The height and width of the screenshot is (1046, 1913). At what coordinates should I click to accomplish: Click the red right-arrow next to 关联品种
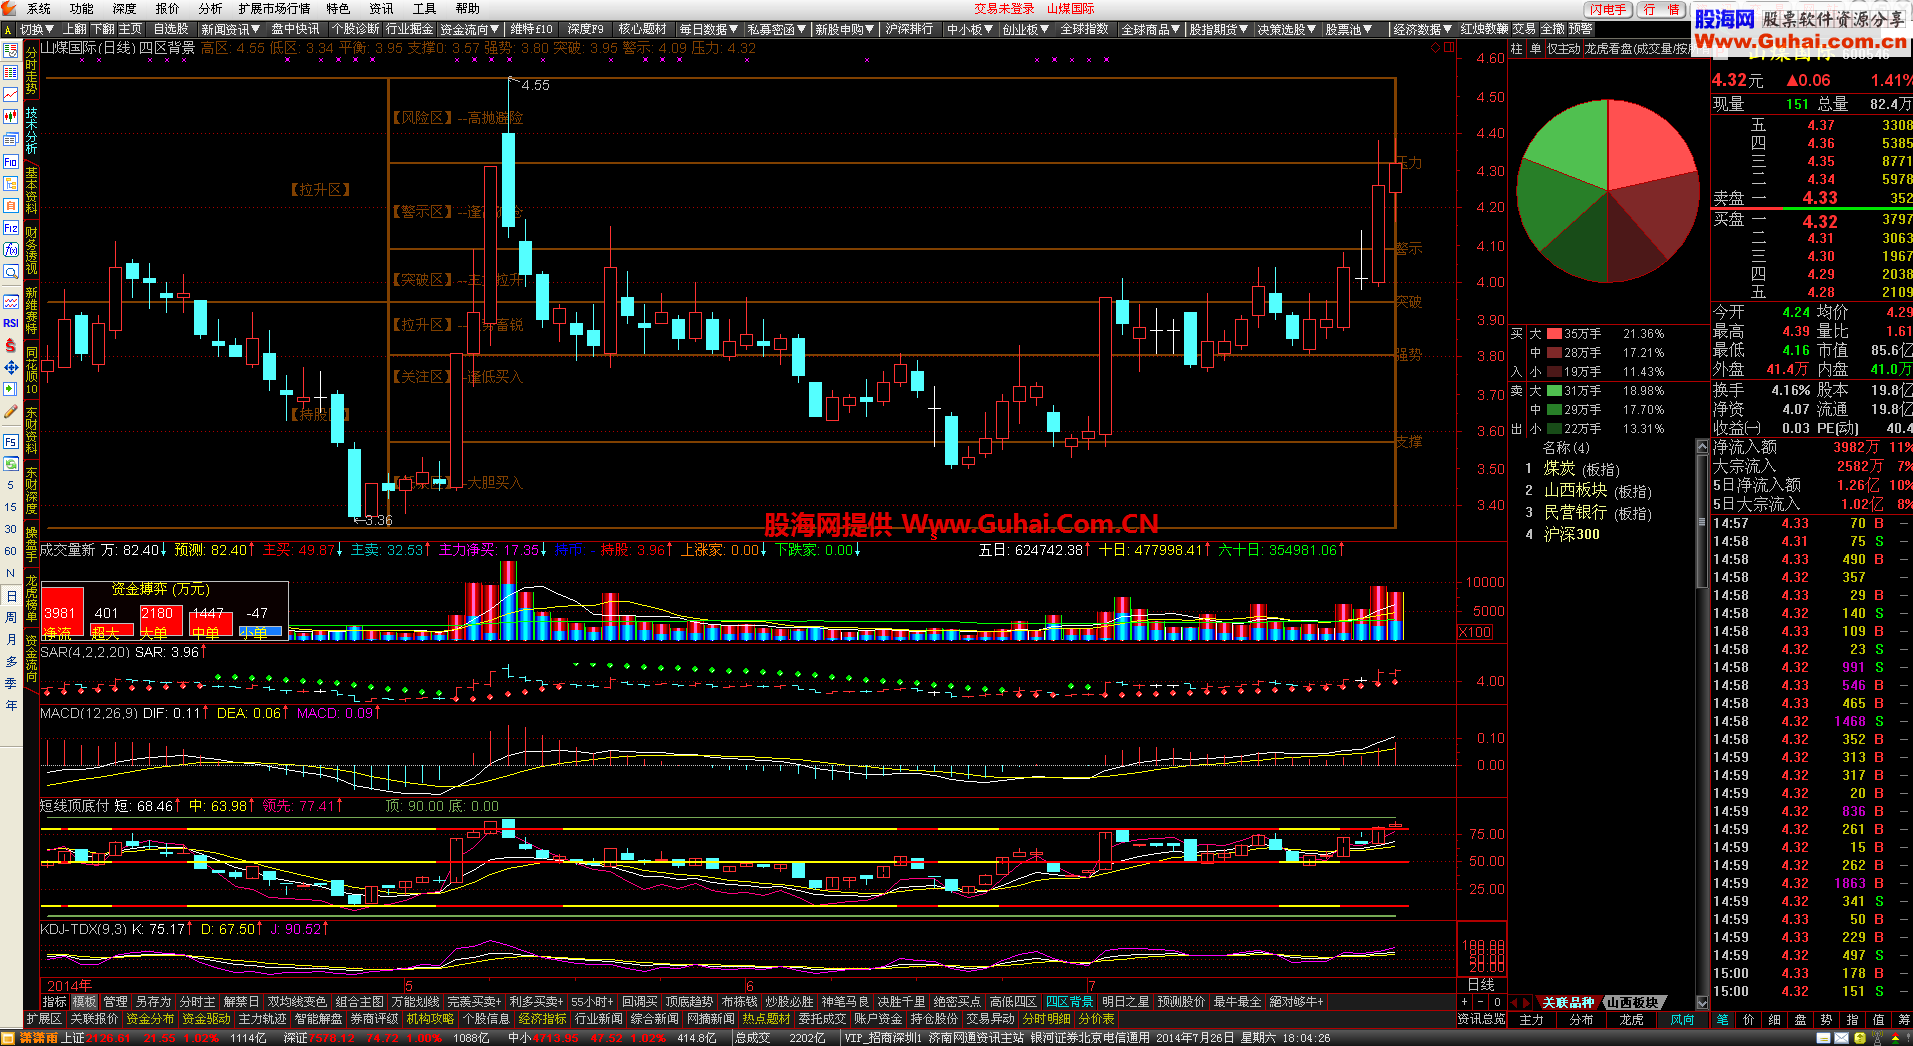[1527, 1002]
